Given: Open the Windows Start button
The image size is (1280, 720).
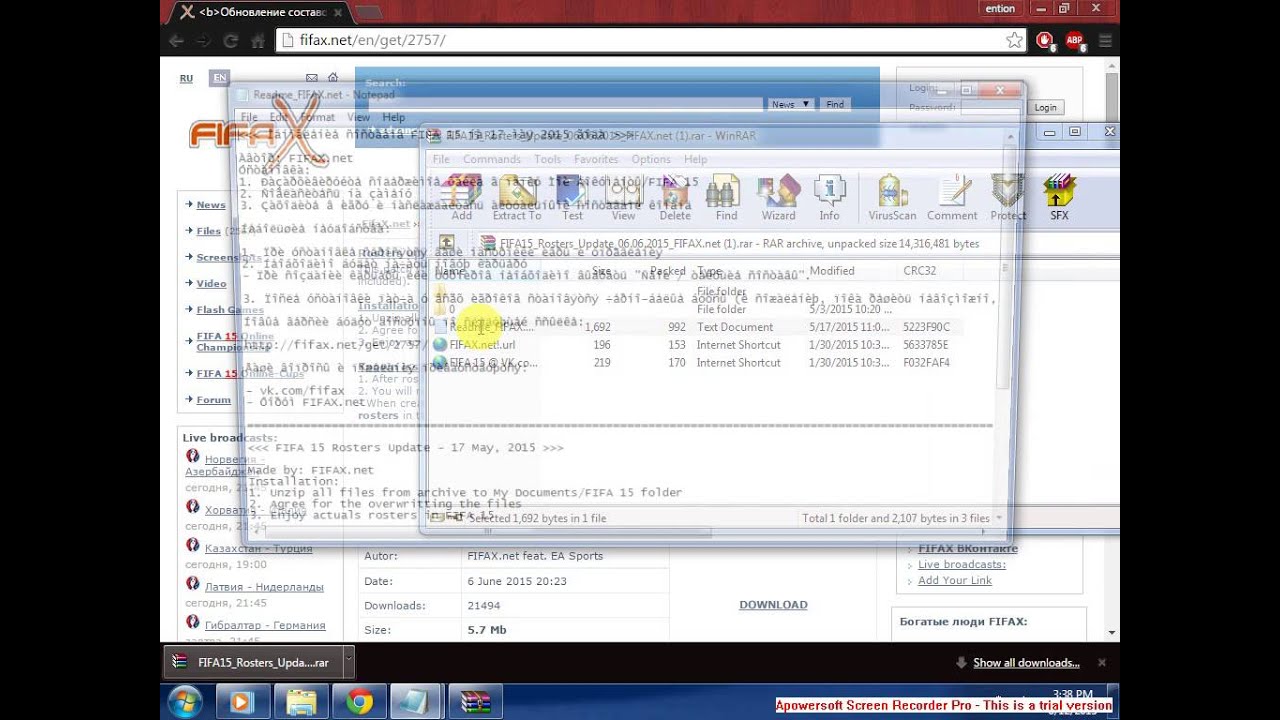Looking at the screenshot, I should coord(187,702).
